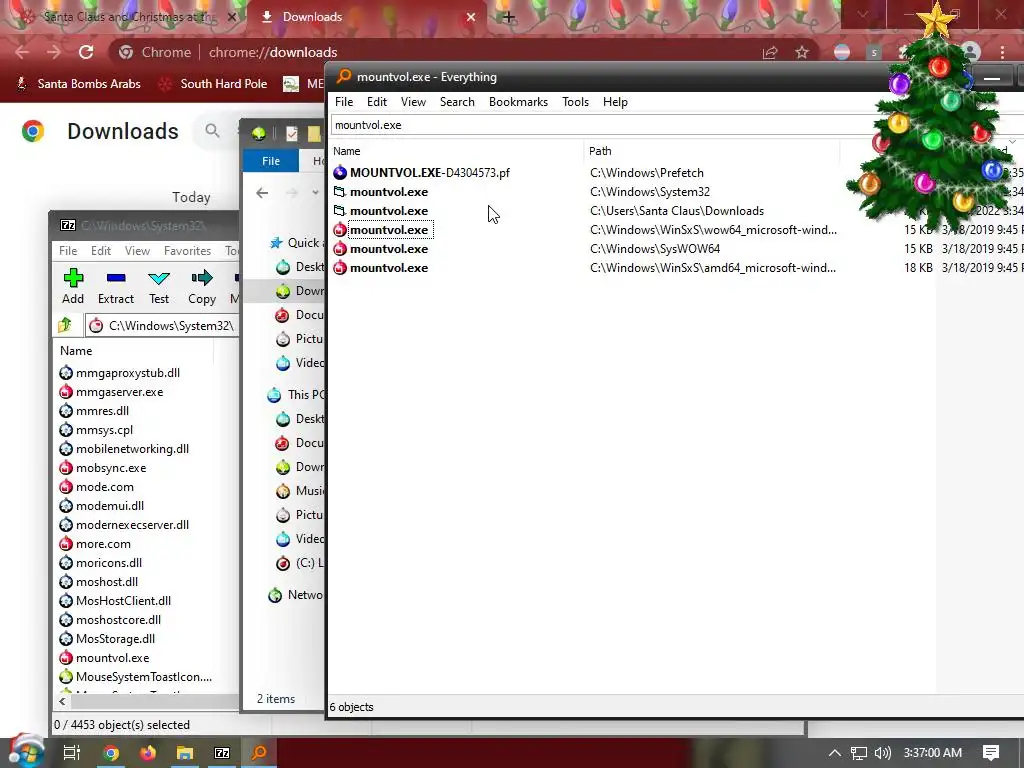Open Edit menu in Everything
The height and width of the screenshot is (768, 1024).
(377, 102)
